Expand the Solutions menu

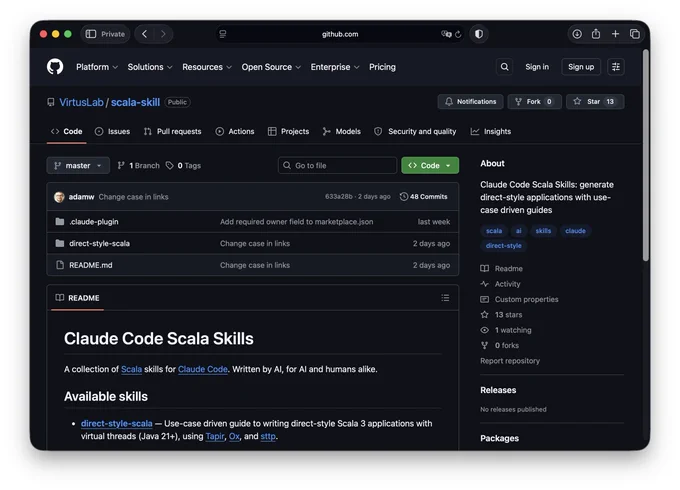tap(150, 67)
